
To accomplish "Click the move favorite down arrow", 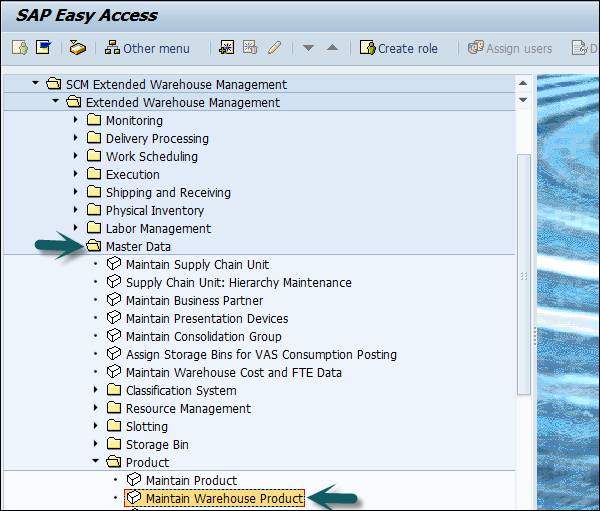I will tap(309, 48).
